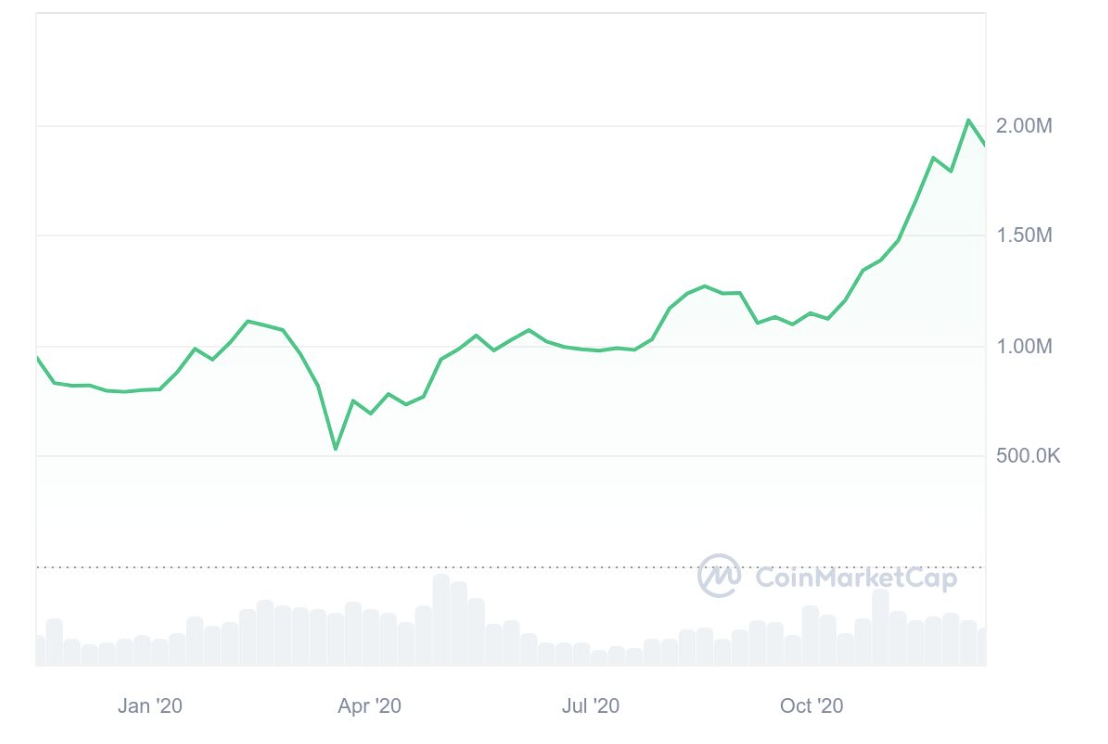This screenshot has width=1108, height=744.
Task: Click the Jul '20 axis label
Action: (591, 705)
